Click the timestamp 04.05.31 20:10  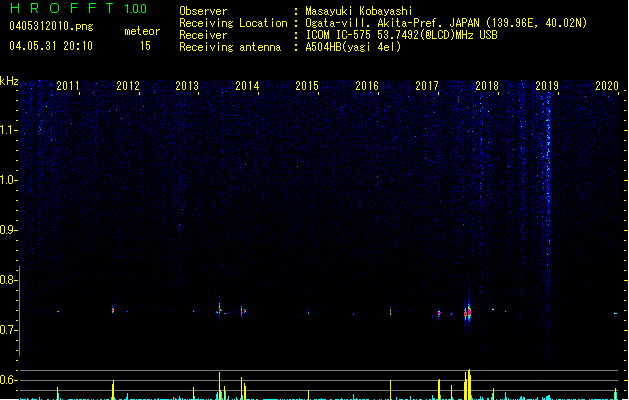point(51,46)
